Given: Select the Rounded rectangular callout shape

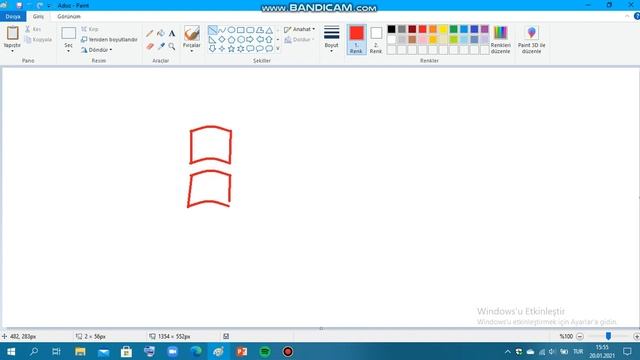Looking at the screenshot, I should tap(250, 49).
